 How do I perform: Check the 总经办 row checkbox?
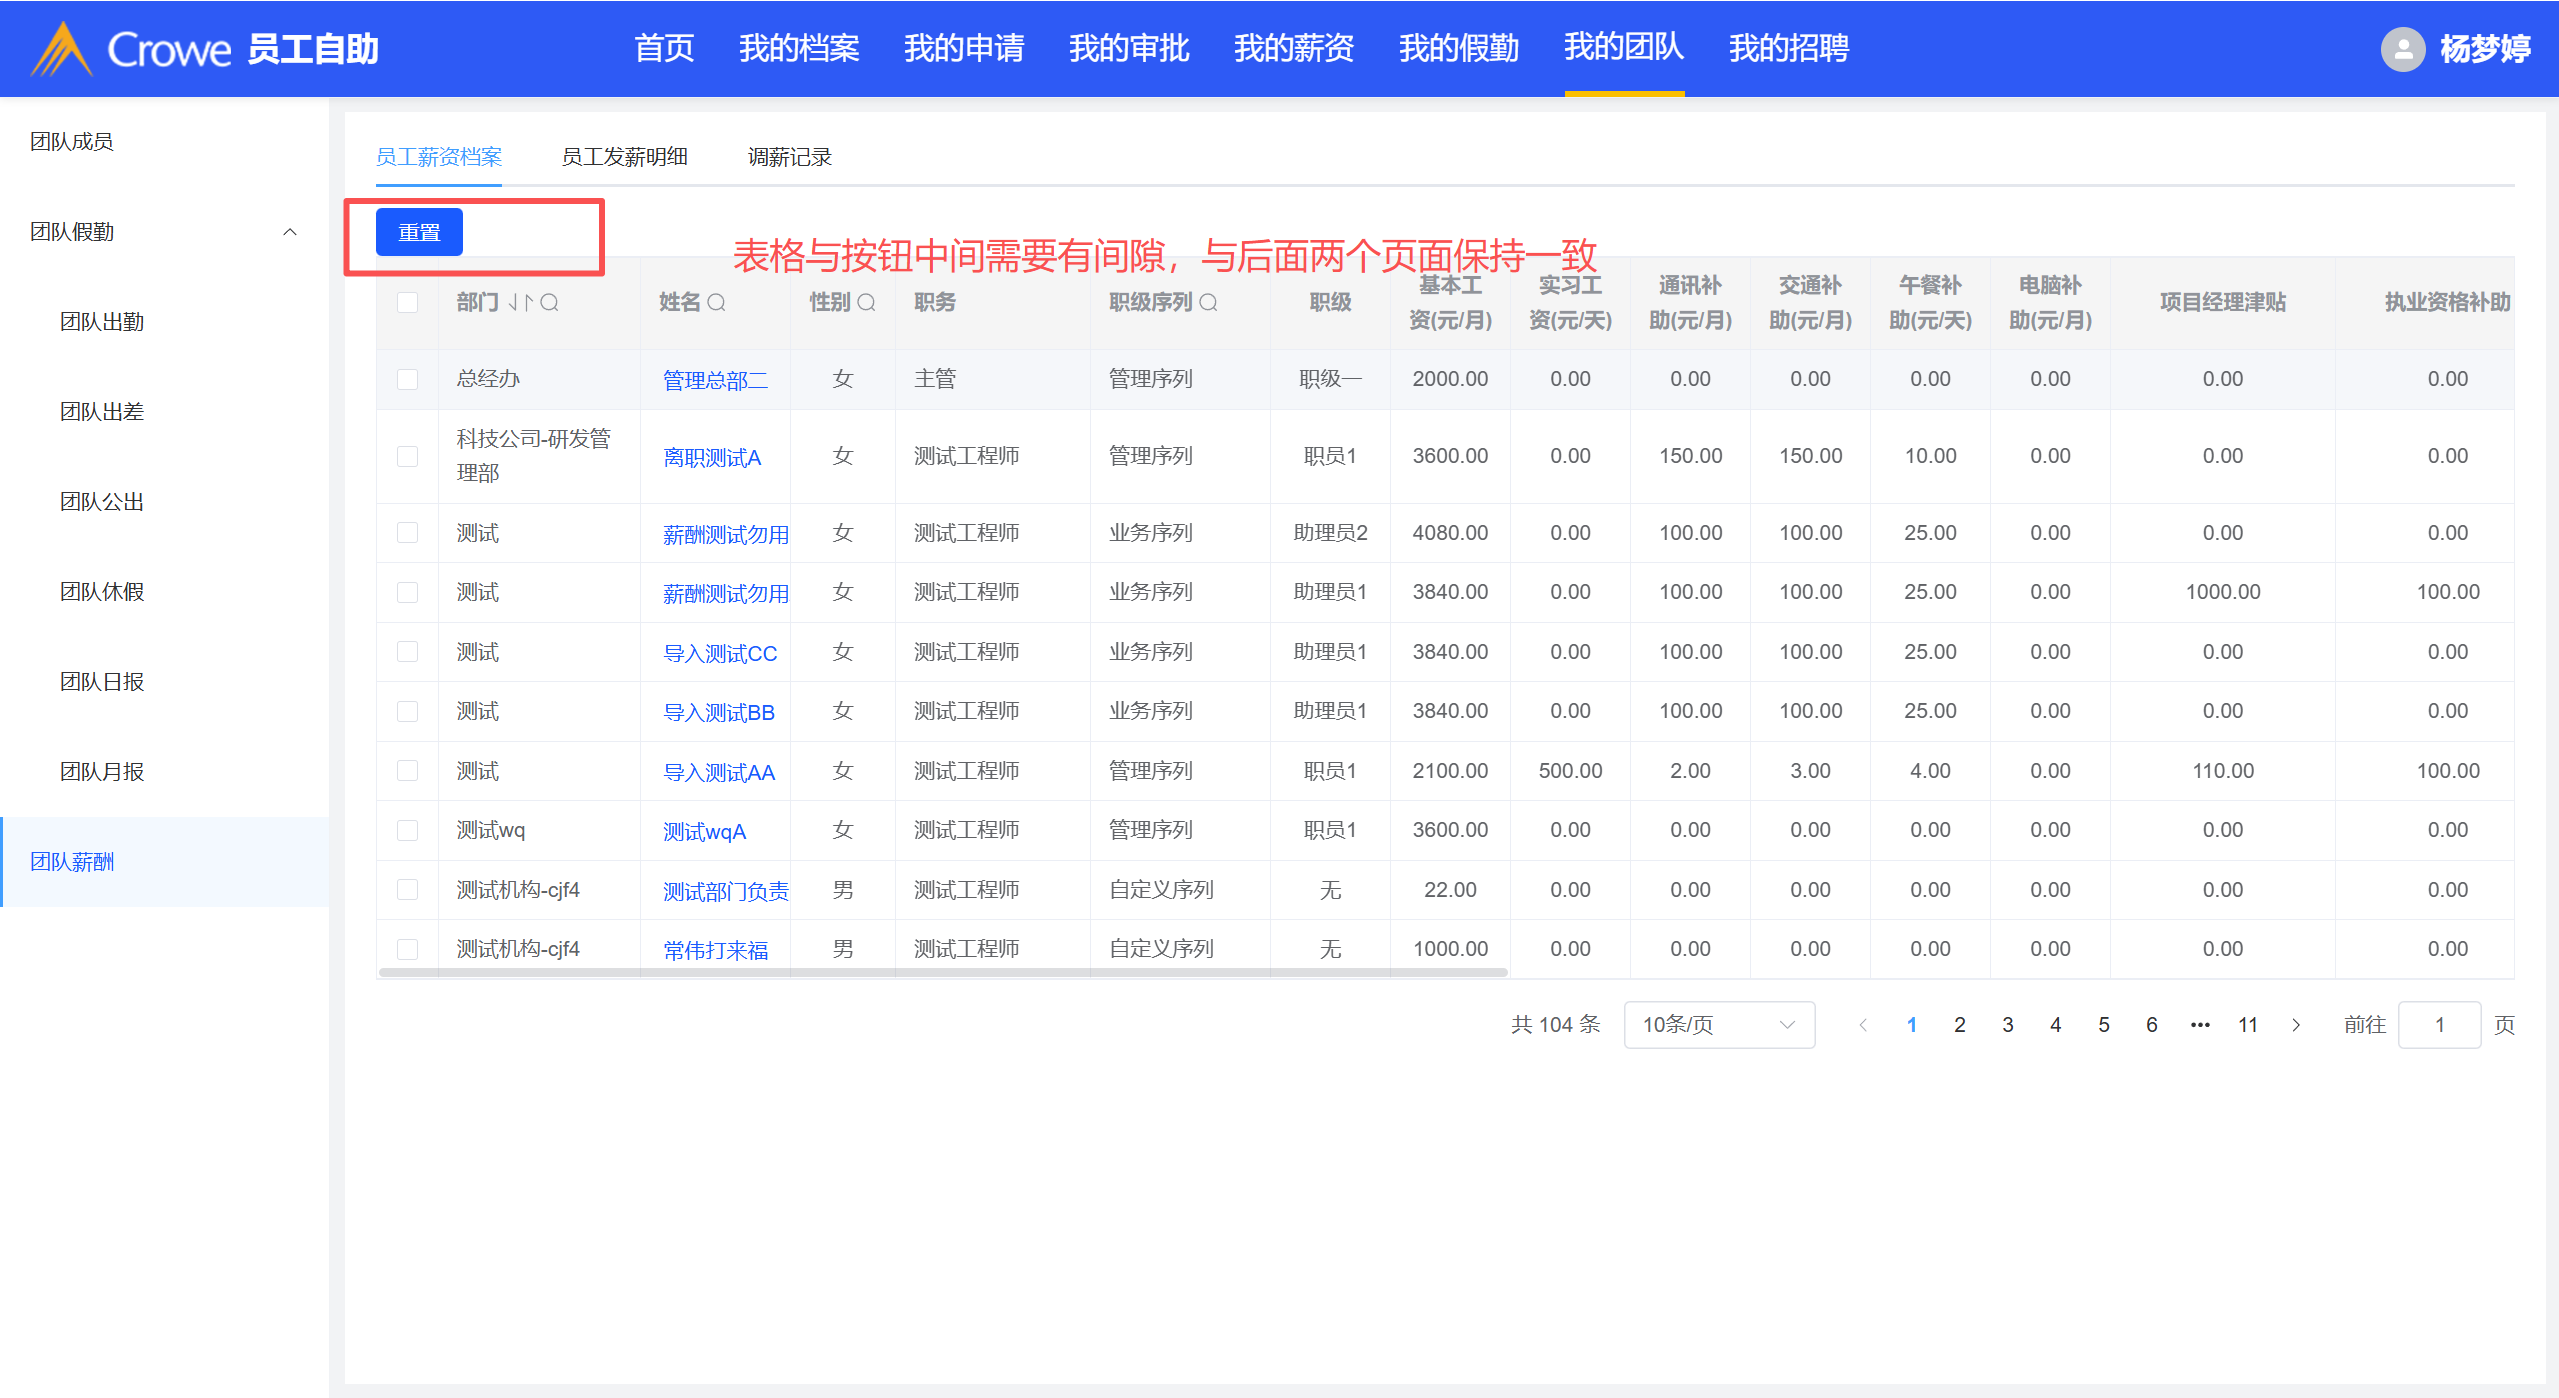pyautogui.click(x=407, y=379)
